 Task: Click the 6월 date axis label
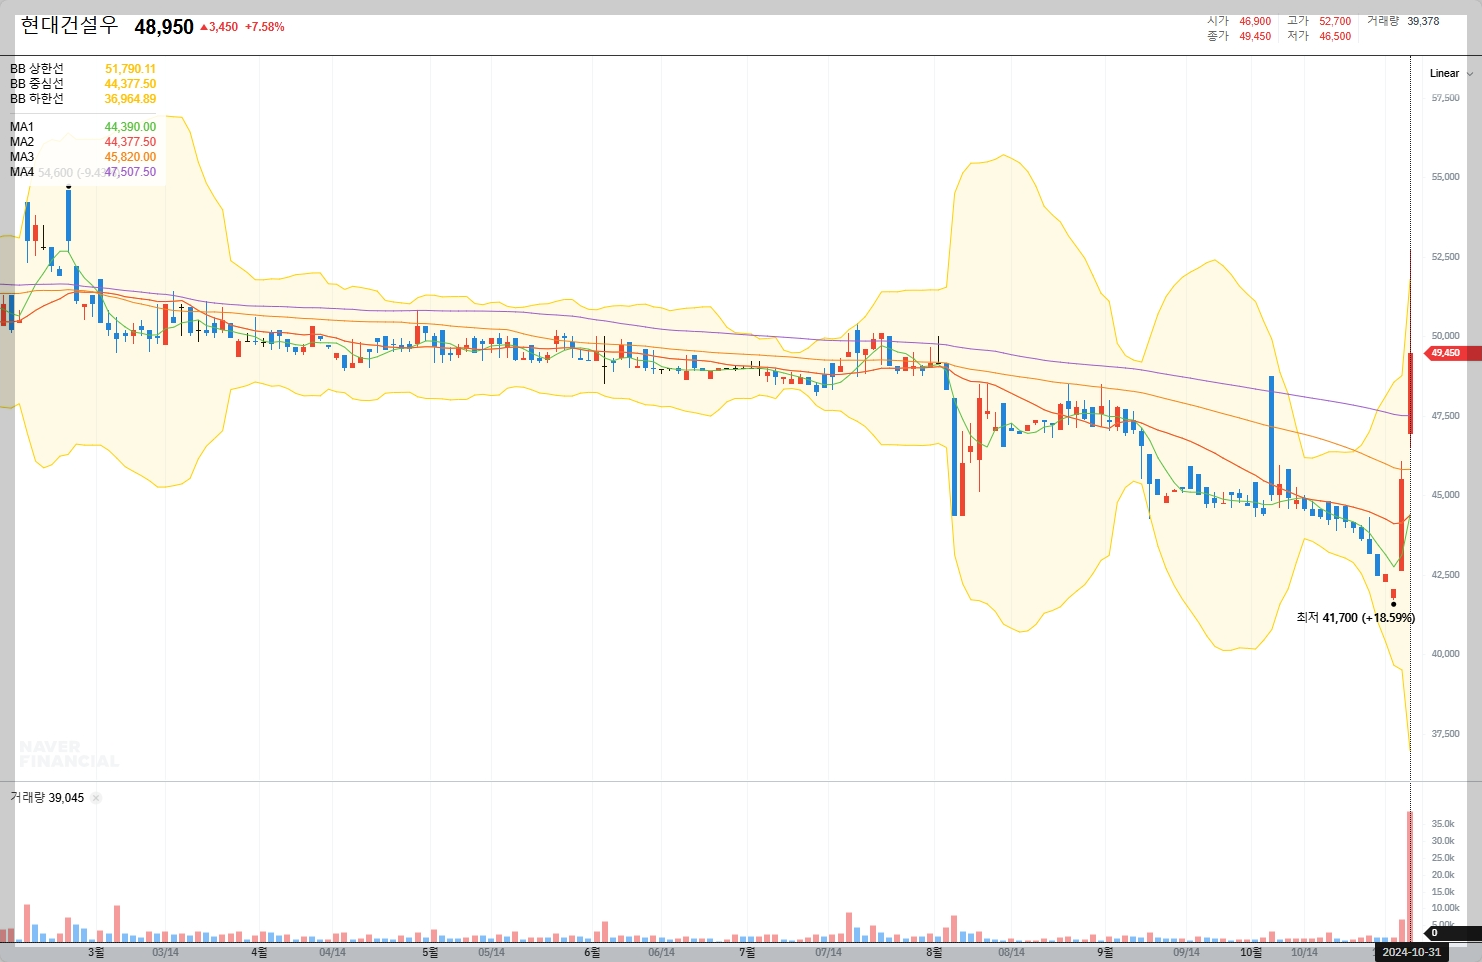click(x=592, y=952)
